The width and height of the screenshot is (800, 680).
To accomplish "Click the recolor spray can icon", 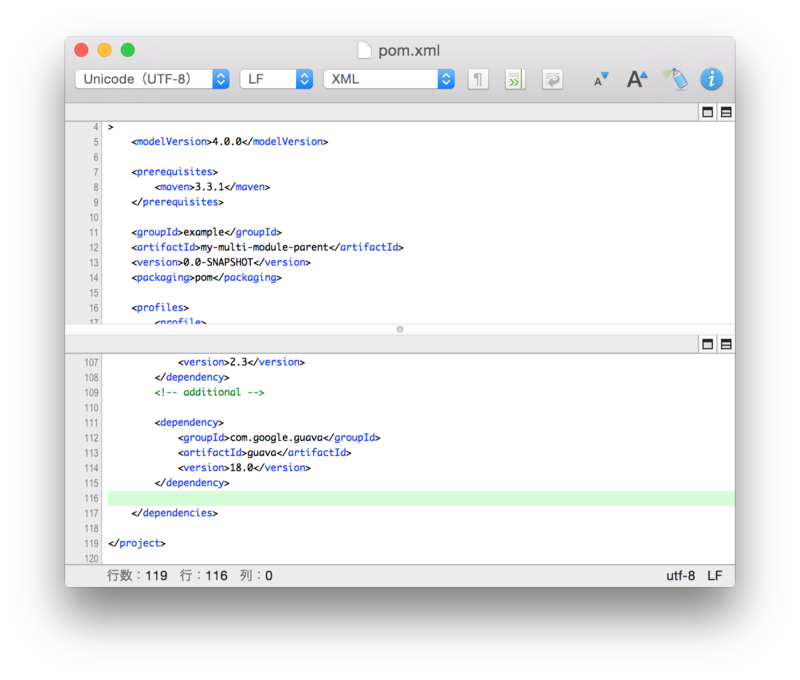I will (x=675, y=80).
